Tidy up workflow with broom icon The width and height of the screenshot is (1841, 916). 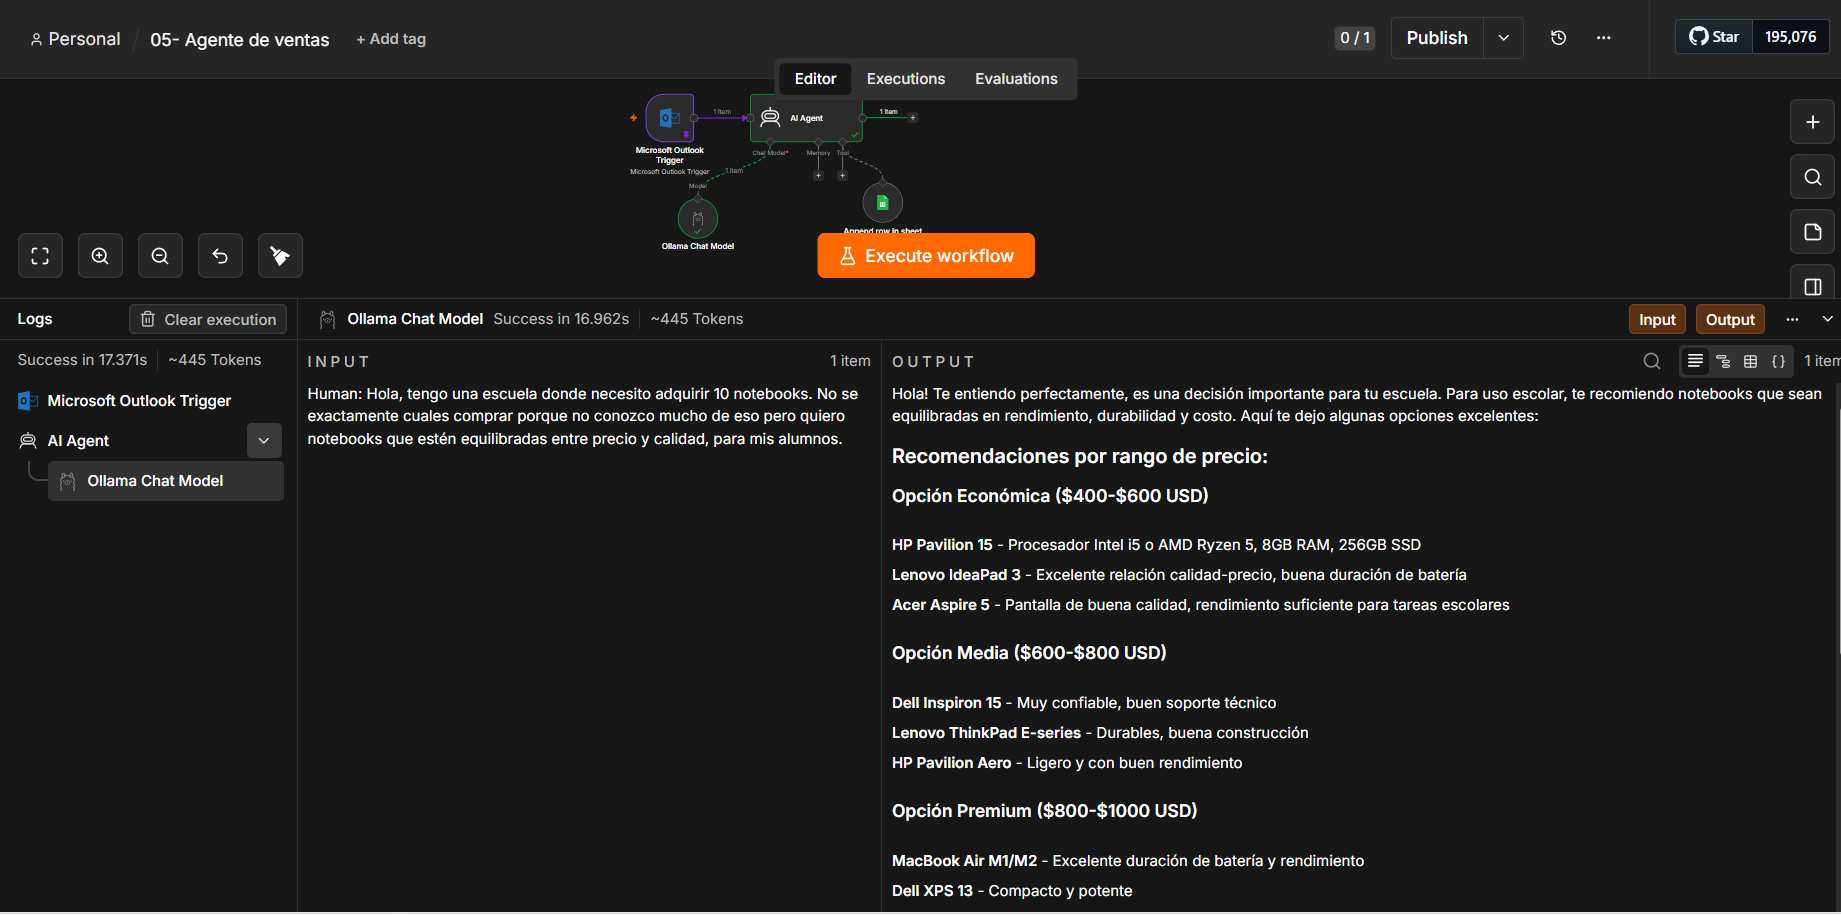[280, 256]
